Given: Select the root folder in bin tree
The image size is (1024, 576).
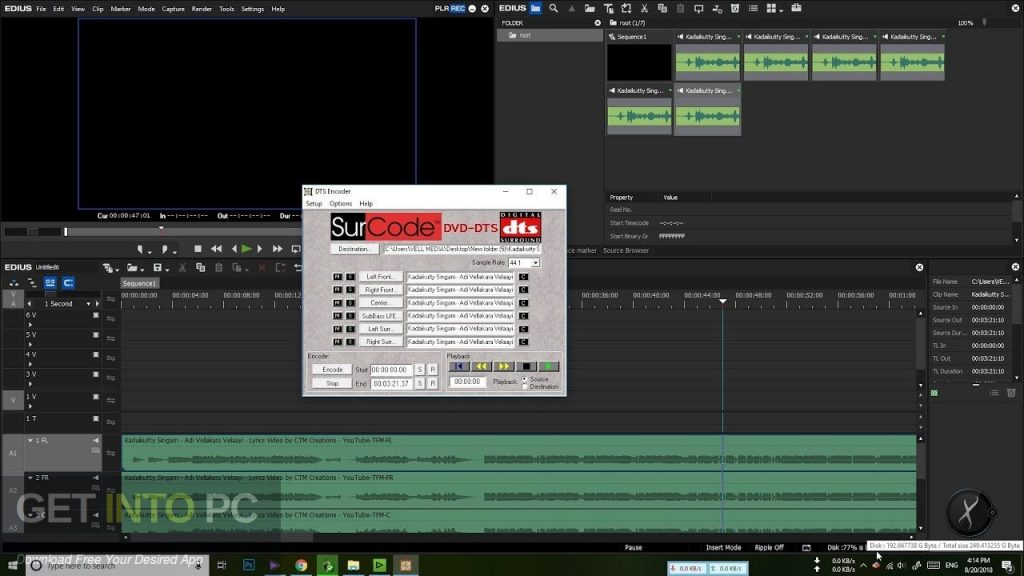Looking at the screenshot, I should point(550,35).
